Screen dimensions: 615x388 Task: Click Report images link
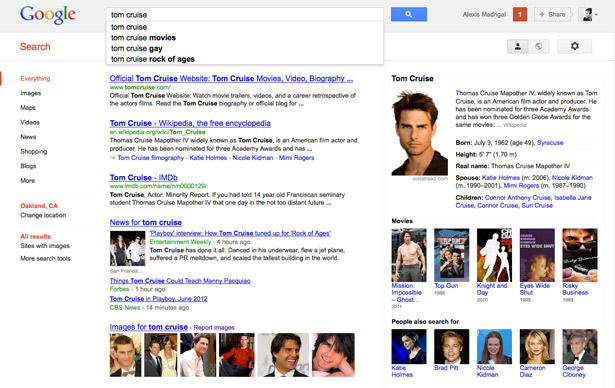point(214,327)
